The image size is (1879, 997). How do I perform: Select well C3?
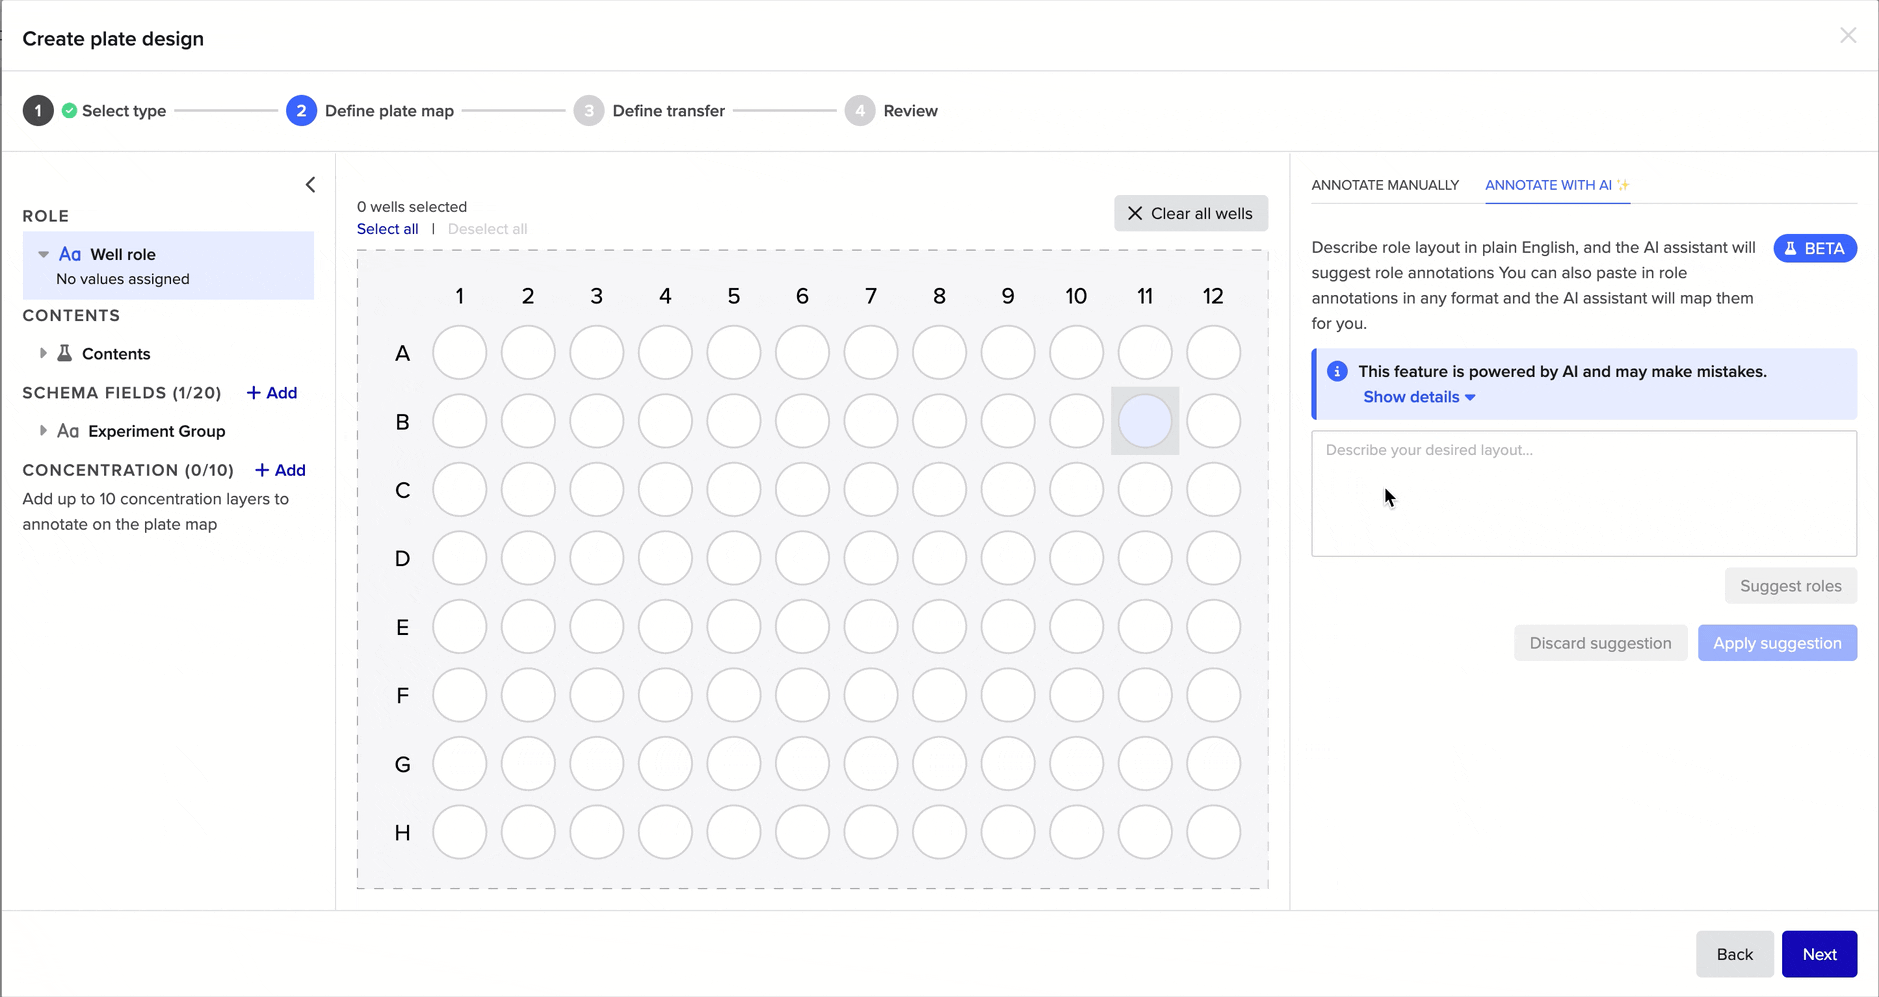click(596, 490)
